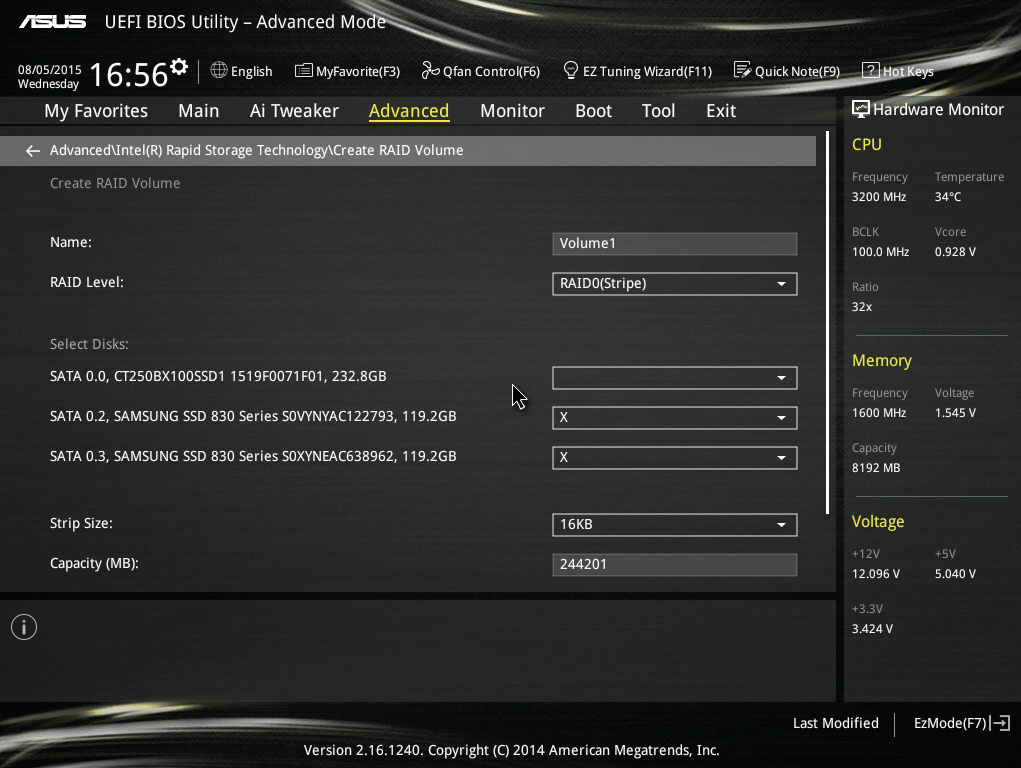
Task: Open Quick Note(F9) label
Action: pyautogui.click(x=798, y=72)
